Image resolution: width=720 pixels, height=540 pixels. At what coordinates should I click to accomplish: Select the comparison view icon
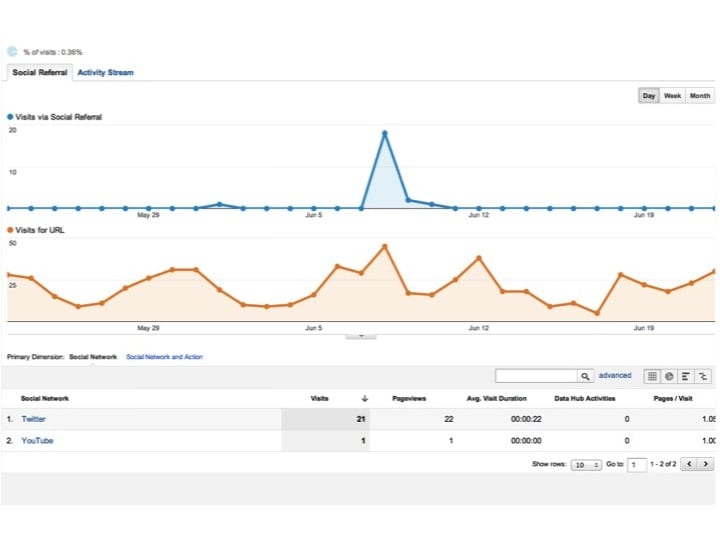point(703,376)
